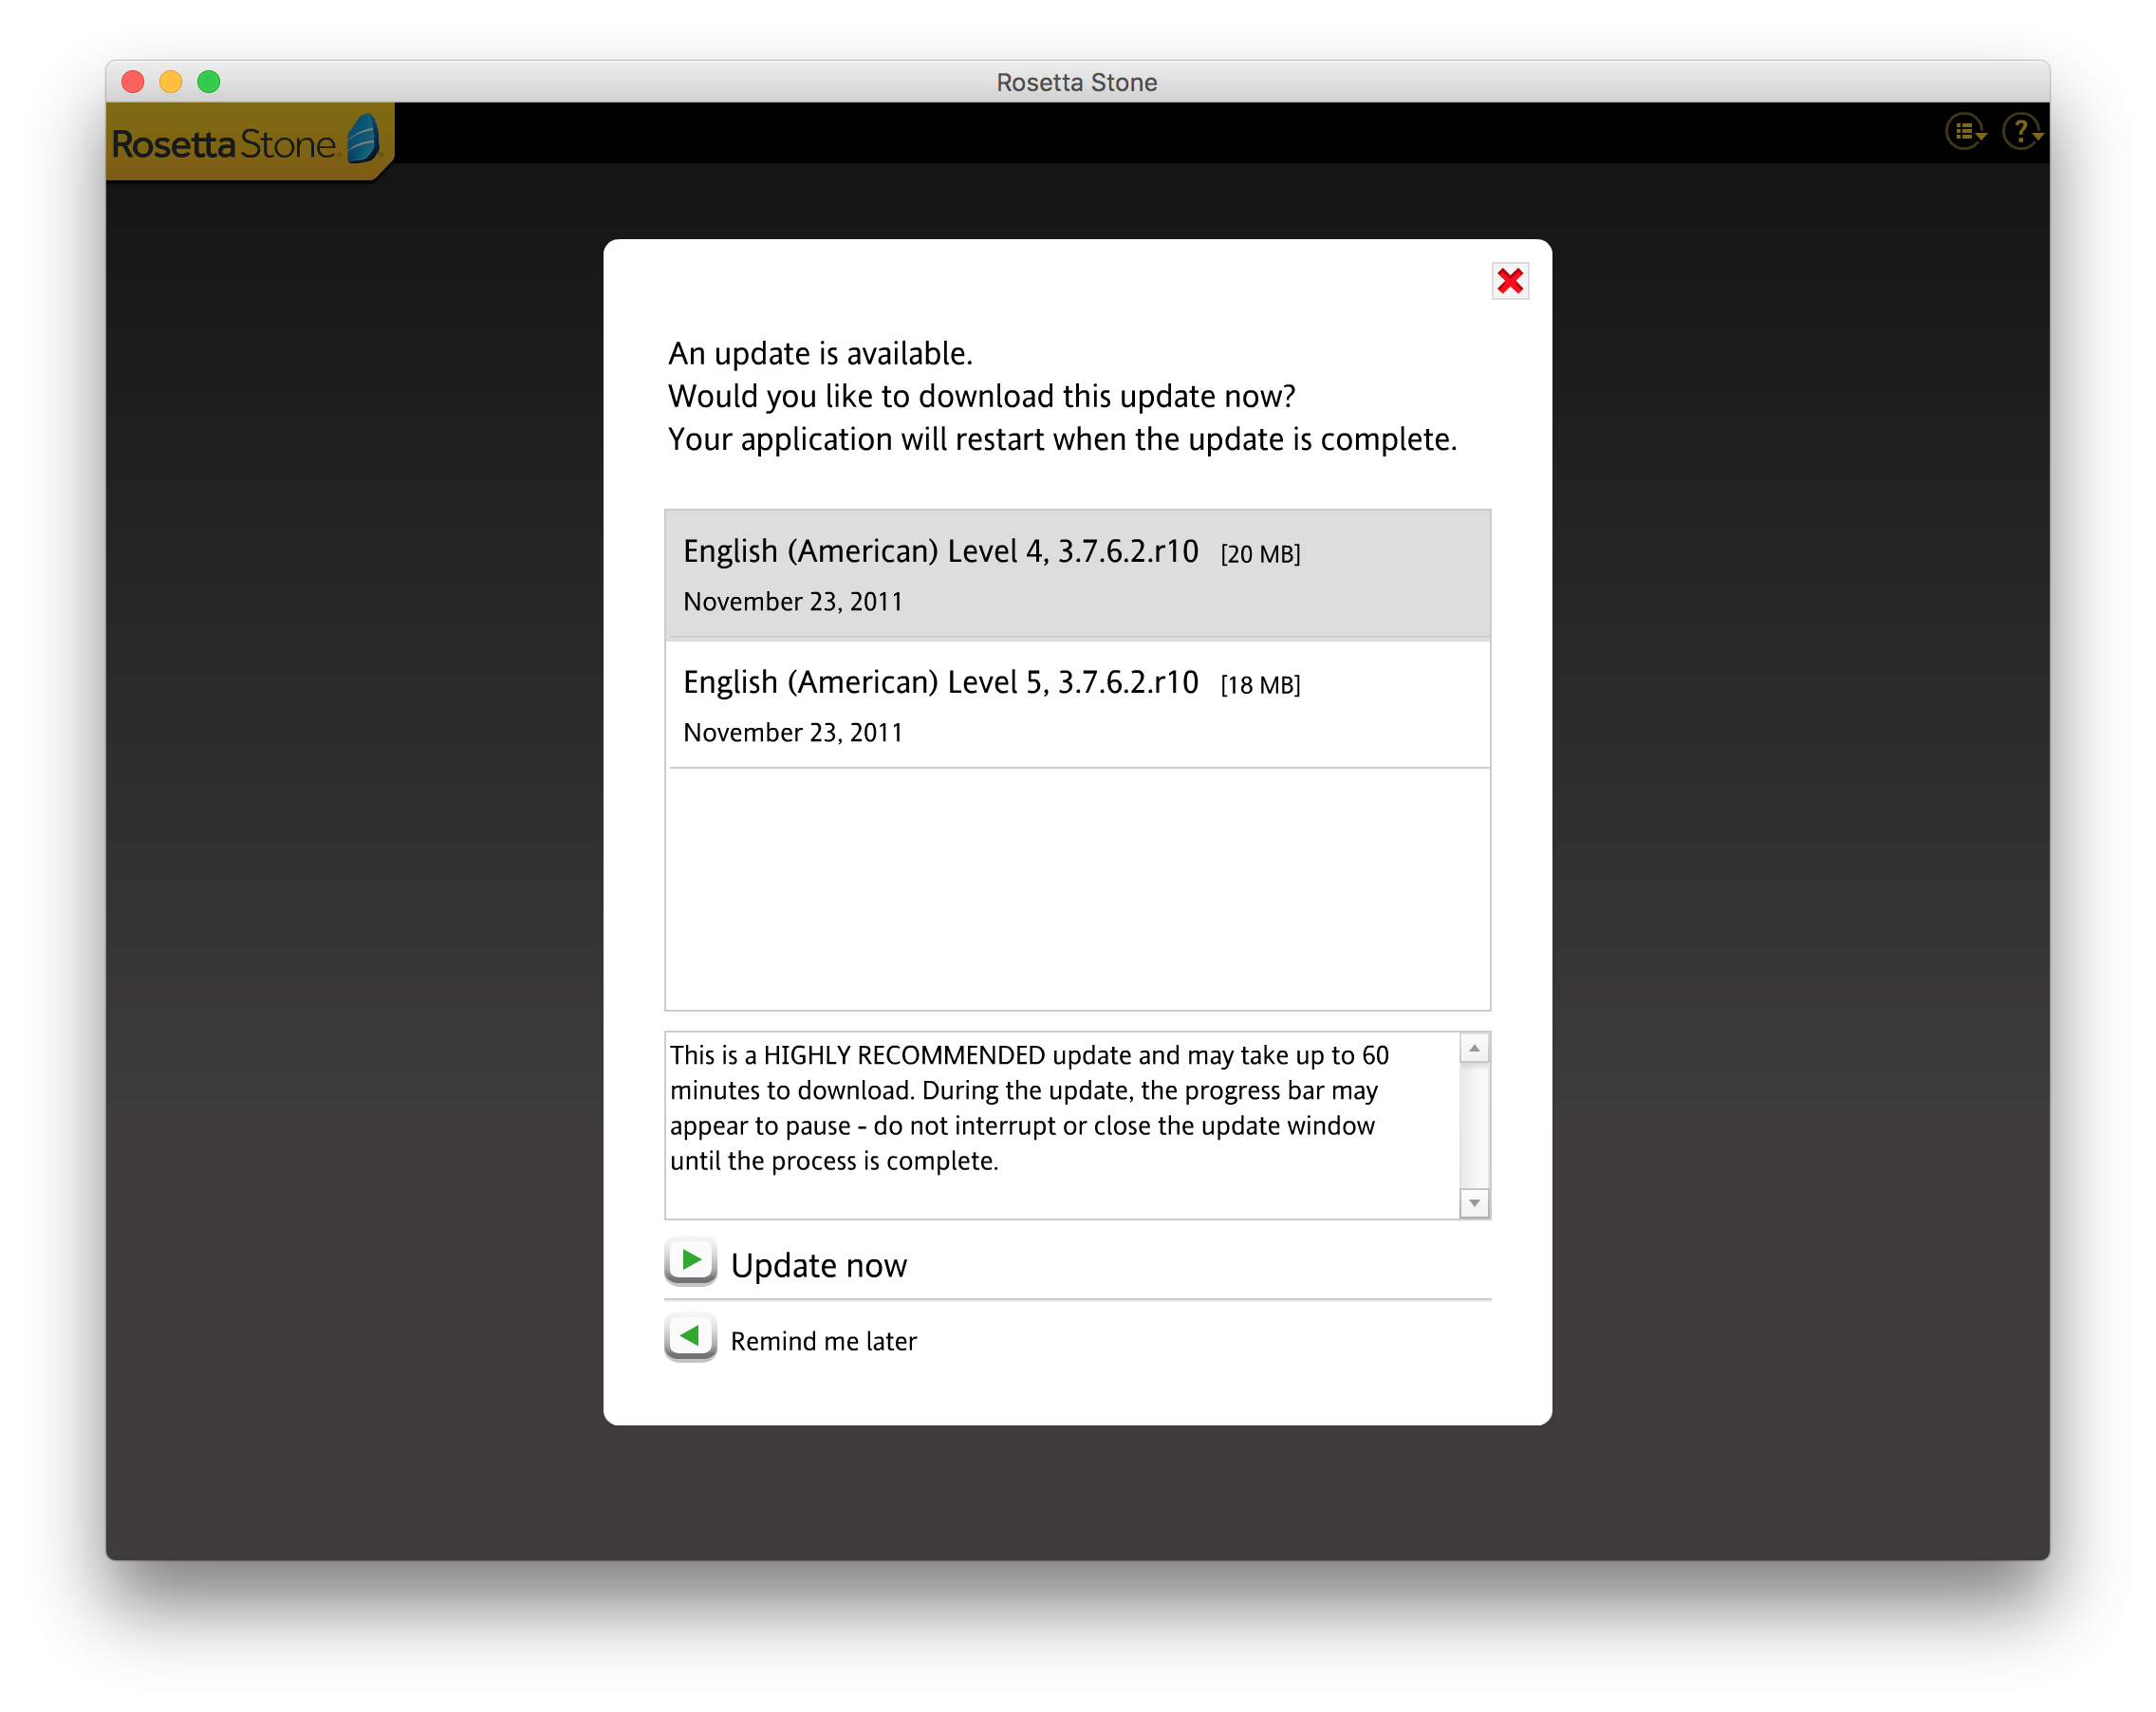Click the scroll-up arrow on the notes box
The image size is (2156, 1712).
1473,1046
